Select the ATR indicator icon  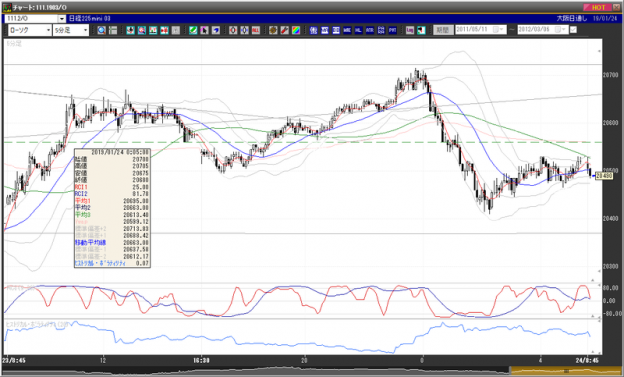(x=370, y=30)
